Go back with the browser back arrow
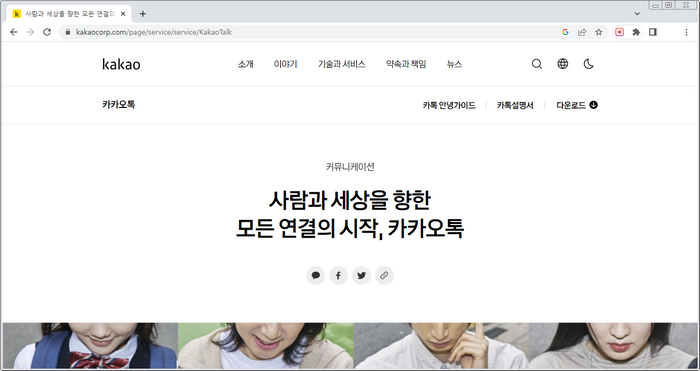The width and height of the screenshot is (700, 371). [x=14, y=32]
